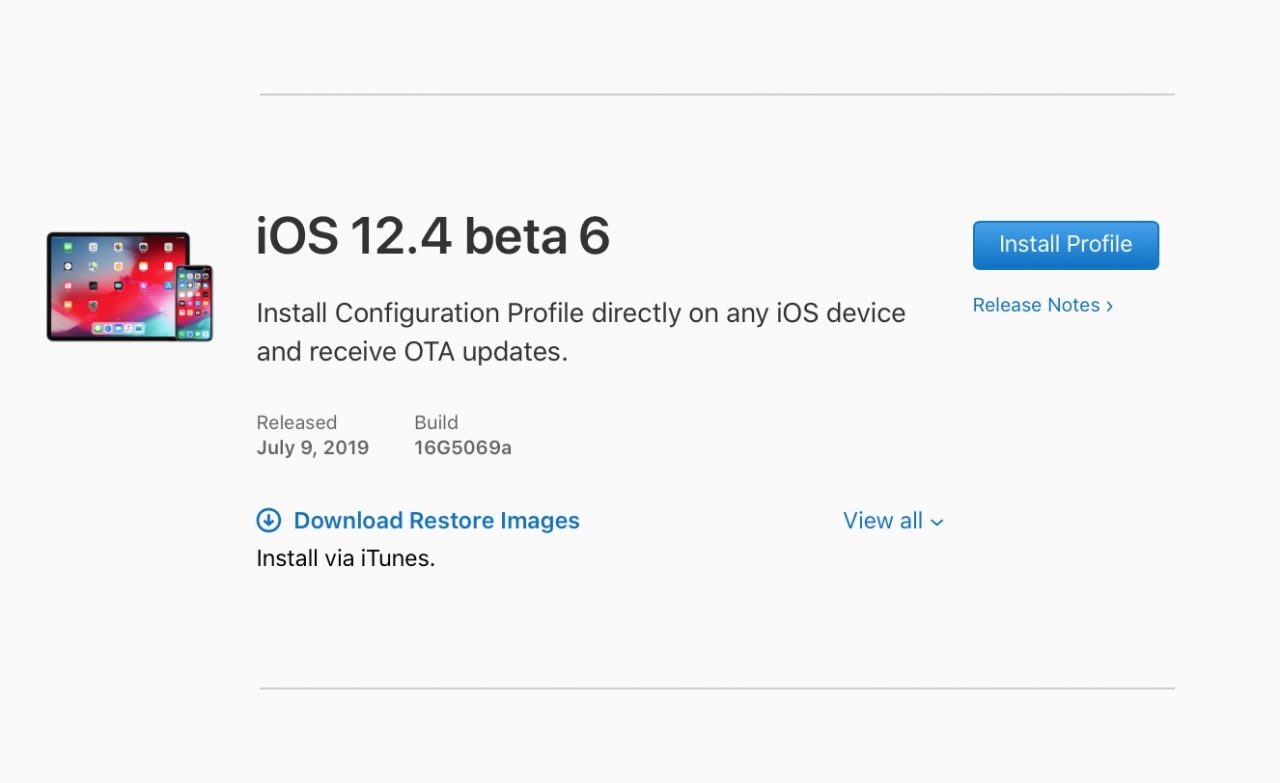Click the Install Configuration Profile description line
The height and width of the screenshot is (783, 1280).
pos(580,313)
